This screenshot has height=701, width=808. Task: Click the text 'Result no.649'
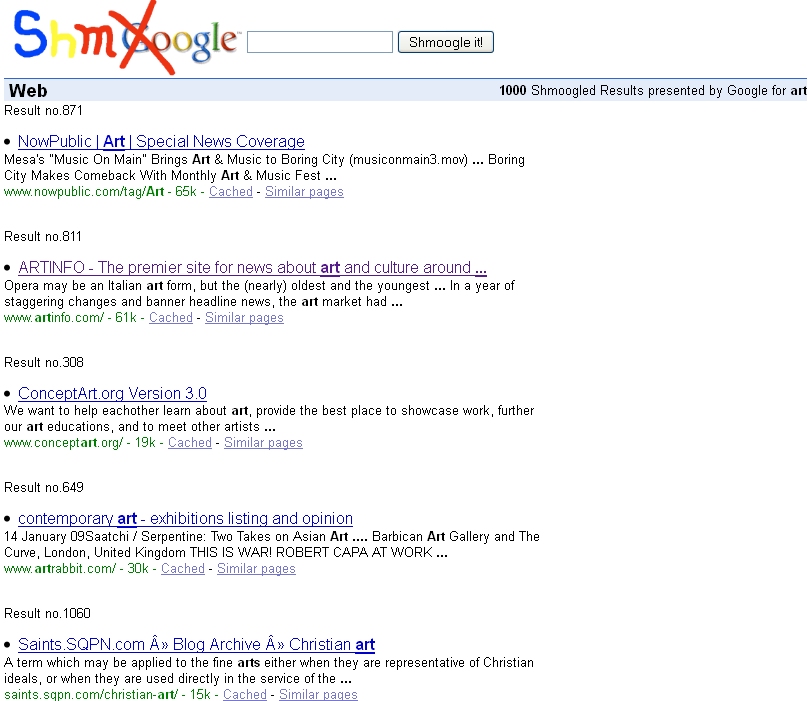coord(44,488)
